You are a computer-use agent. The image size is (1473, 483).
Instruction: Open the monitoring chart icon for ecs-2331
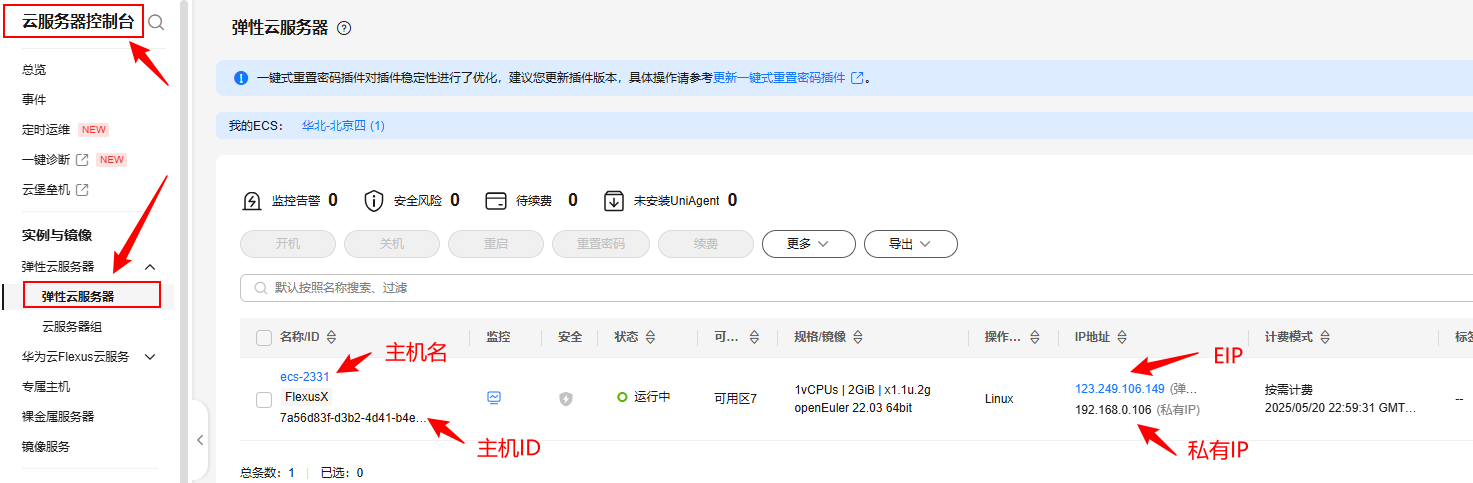[x=493, y=397]
